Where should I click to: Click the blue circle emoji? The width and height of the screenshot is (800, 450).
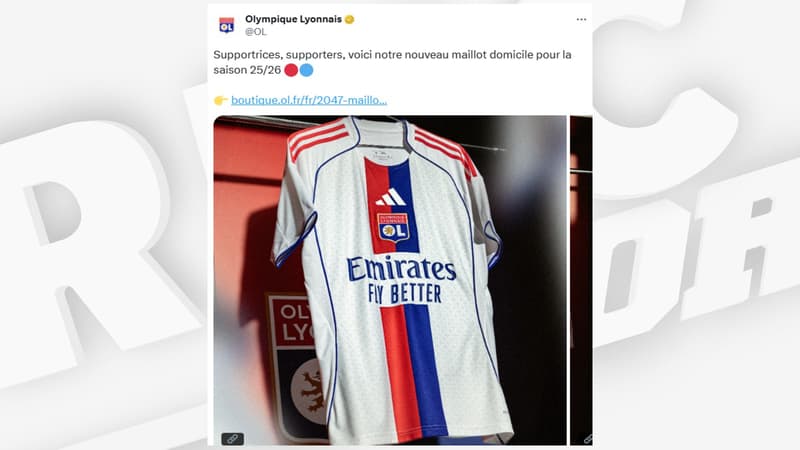point(306,70)
